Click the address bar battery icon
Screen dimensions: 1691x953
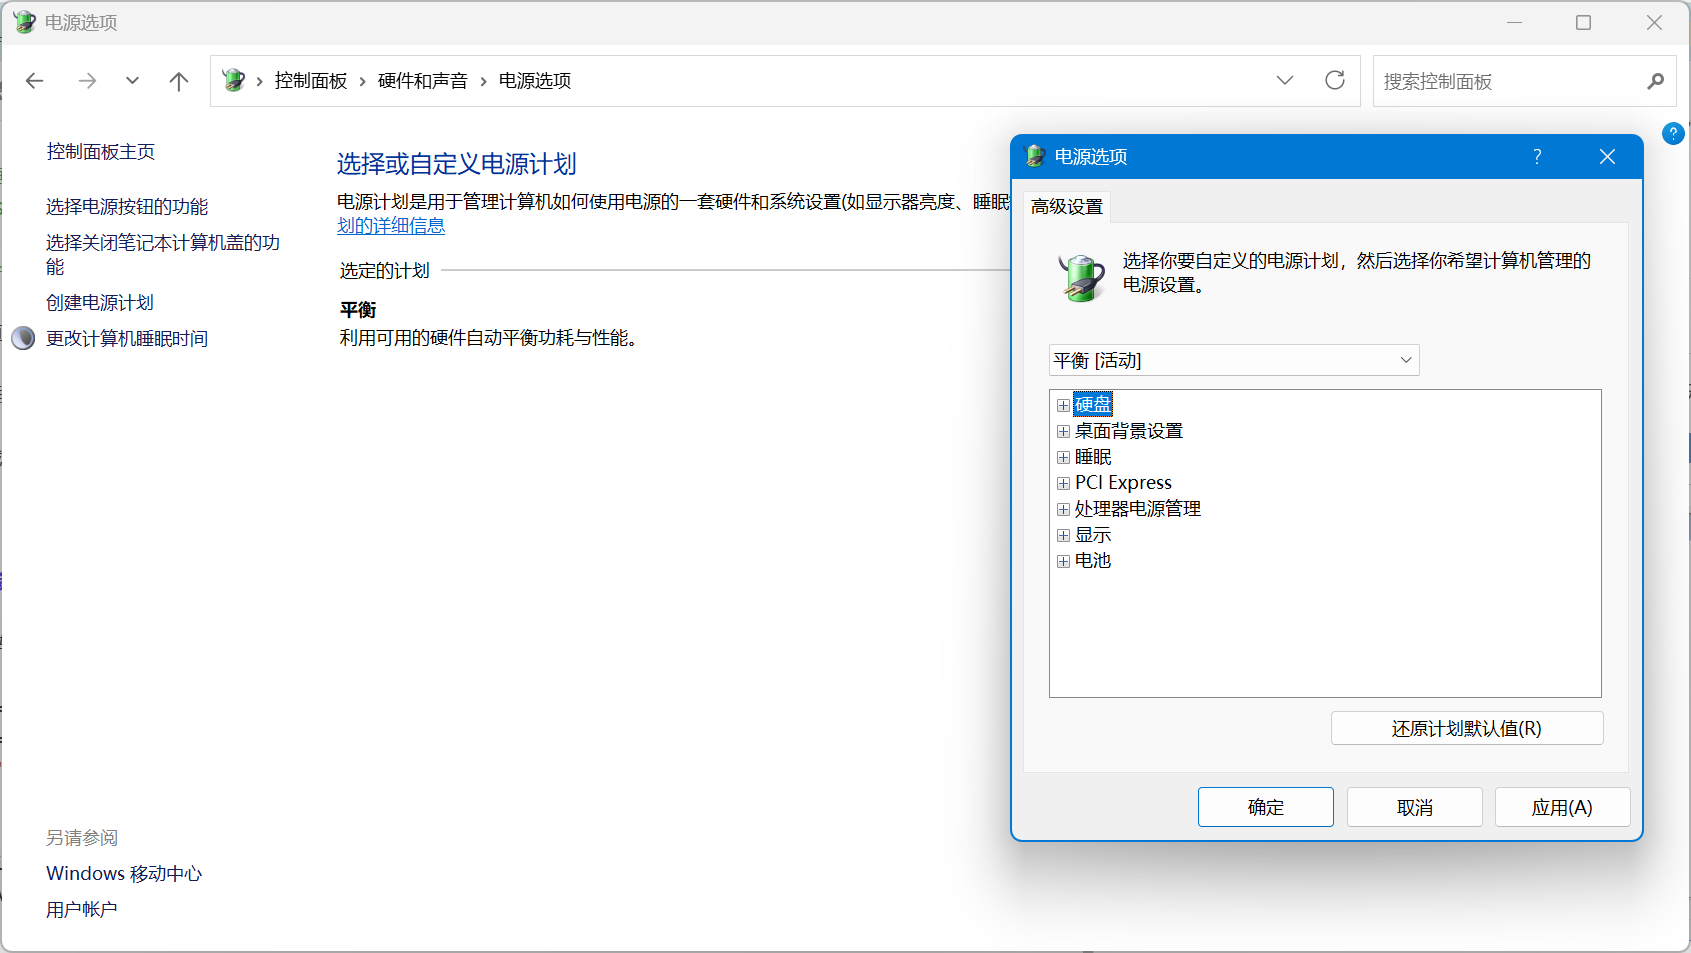(234, 80)
